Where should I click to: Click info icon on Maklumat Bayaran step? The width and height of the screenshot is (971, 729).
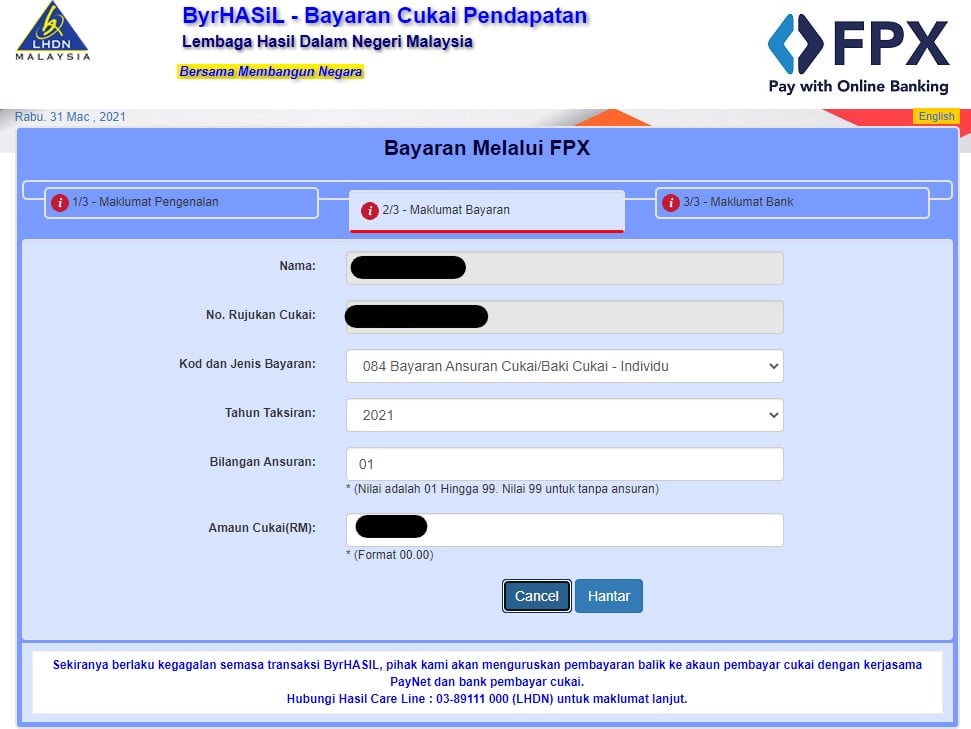(x=370, y=211)
